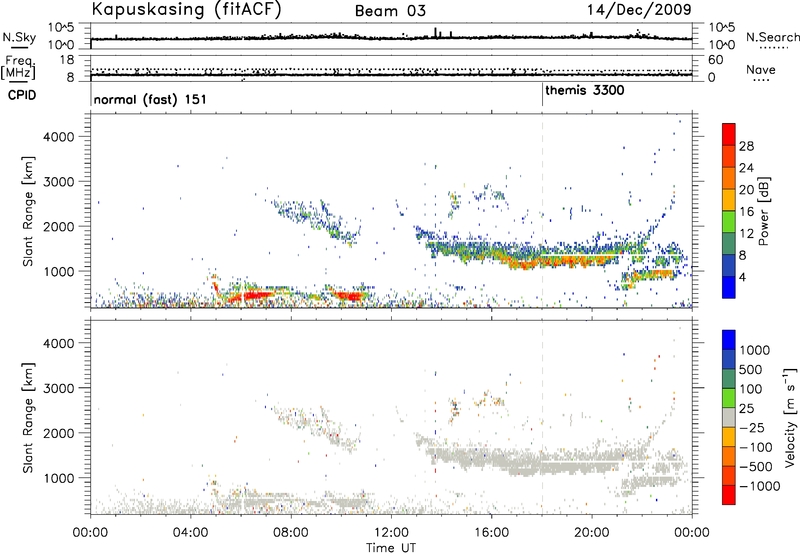Select the "Velocity [m s-1]" colorbar title
800x554 pixels.
tap(790, 417)
